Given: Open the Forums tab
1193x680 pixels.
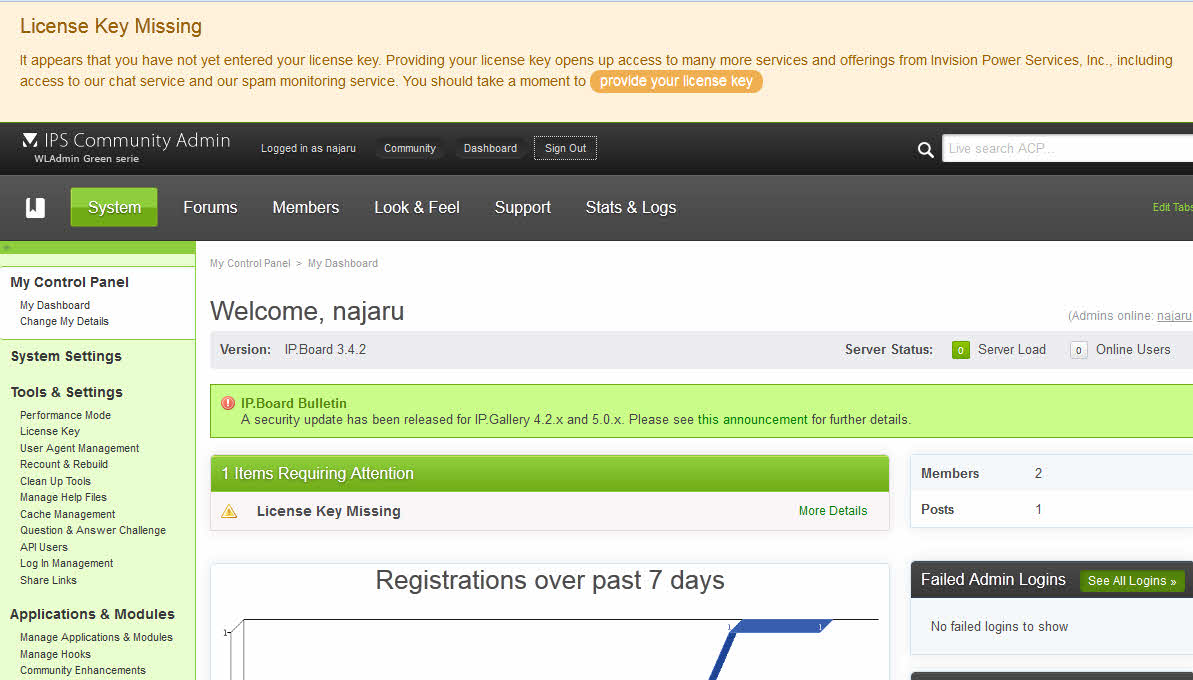Looking at the screenshot, I should click(x=210, y=207).
